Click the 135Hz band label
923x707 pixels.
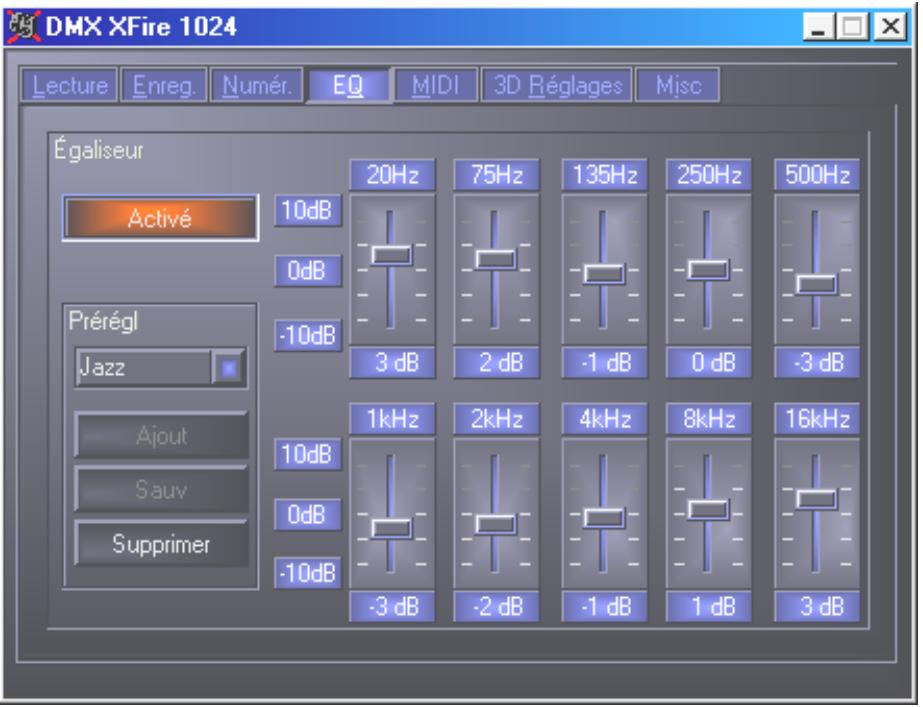(605, 175)
